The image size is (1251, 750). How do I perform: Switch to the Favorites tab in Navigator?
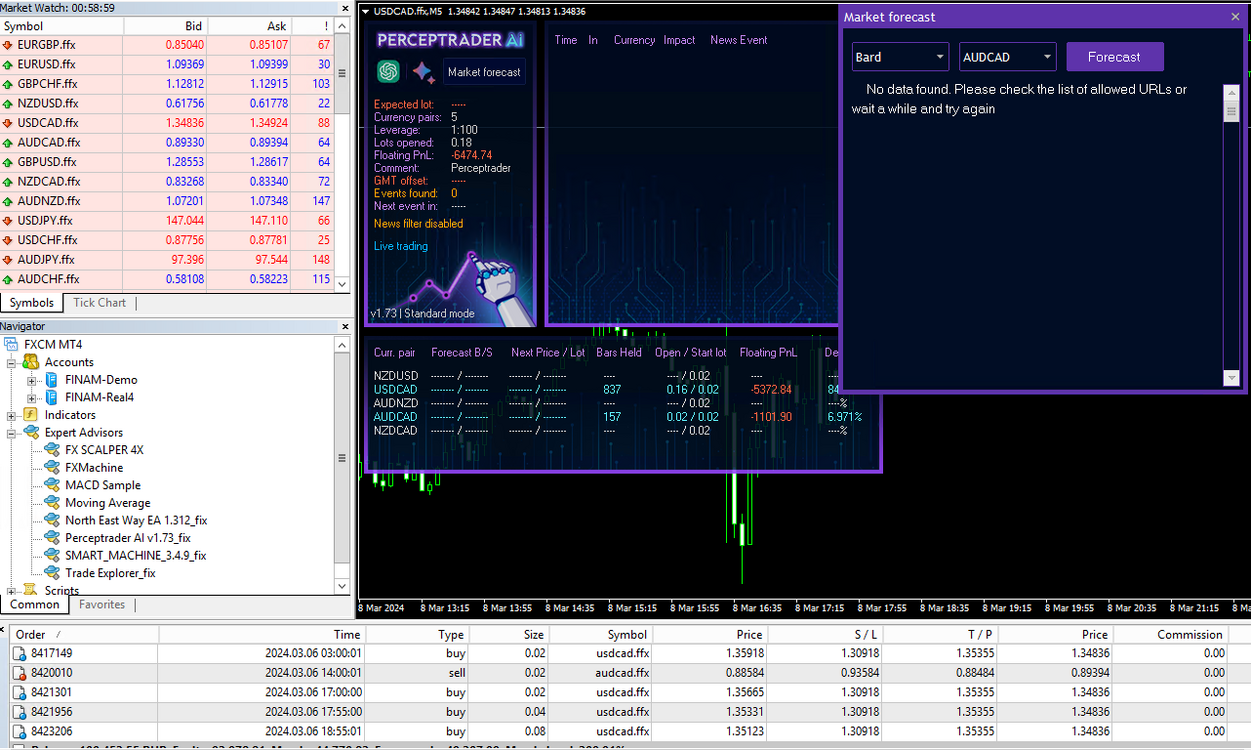click(102, 605)
